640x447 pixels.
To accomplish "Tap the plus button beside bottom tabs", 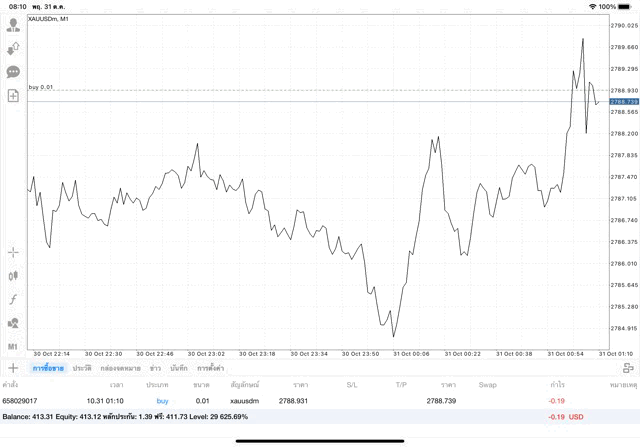I will [13, 369].
